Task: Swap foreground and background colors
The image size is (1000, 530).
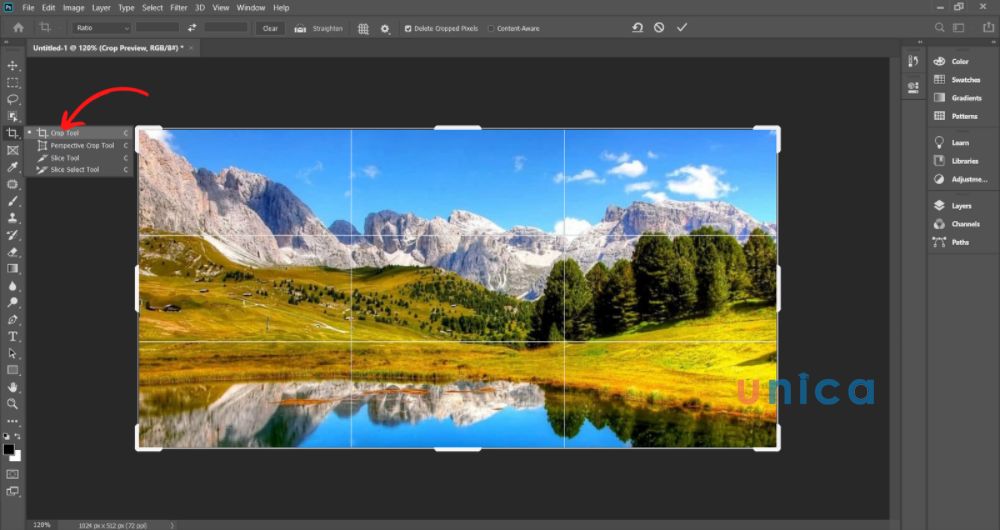Action: (17, 436)
